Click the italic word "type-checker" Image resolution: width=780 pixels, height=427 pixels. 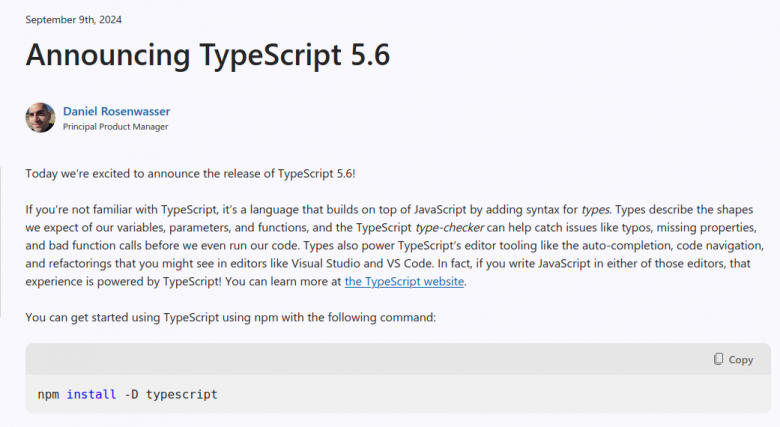tap(449, 227)
